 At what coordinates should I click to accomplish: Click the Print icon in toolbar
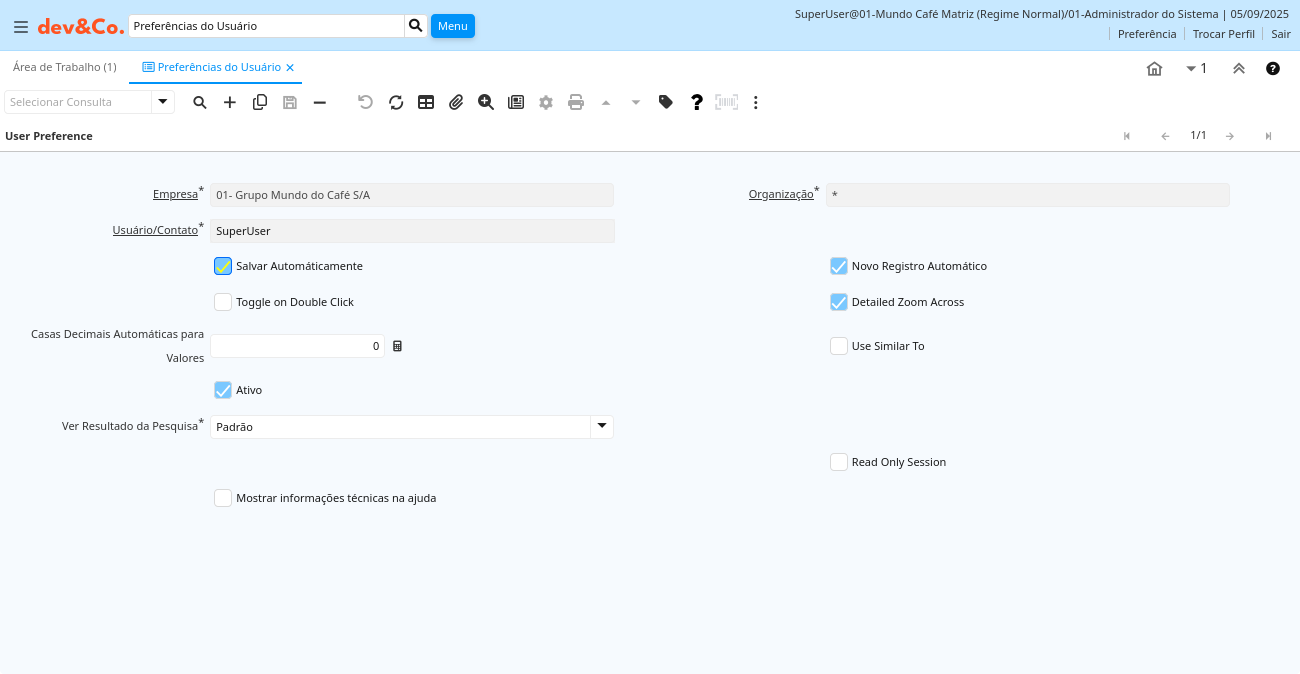pyautogui.click(x=576, y=102)
